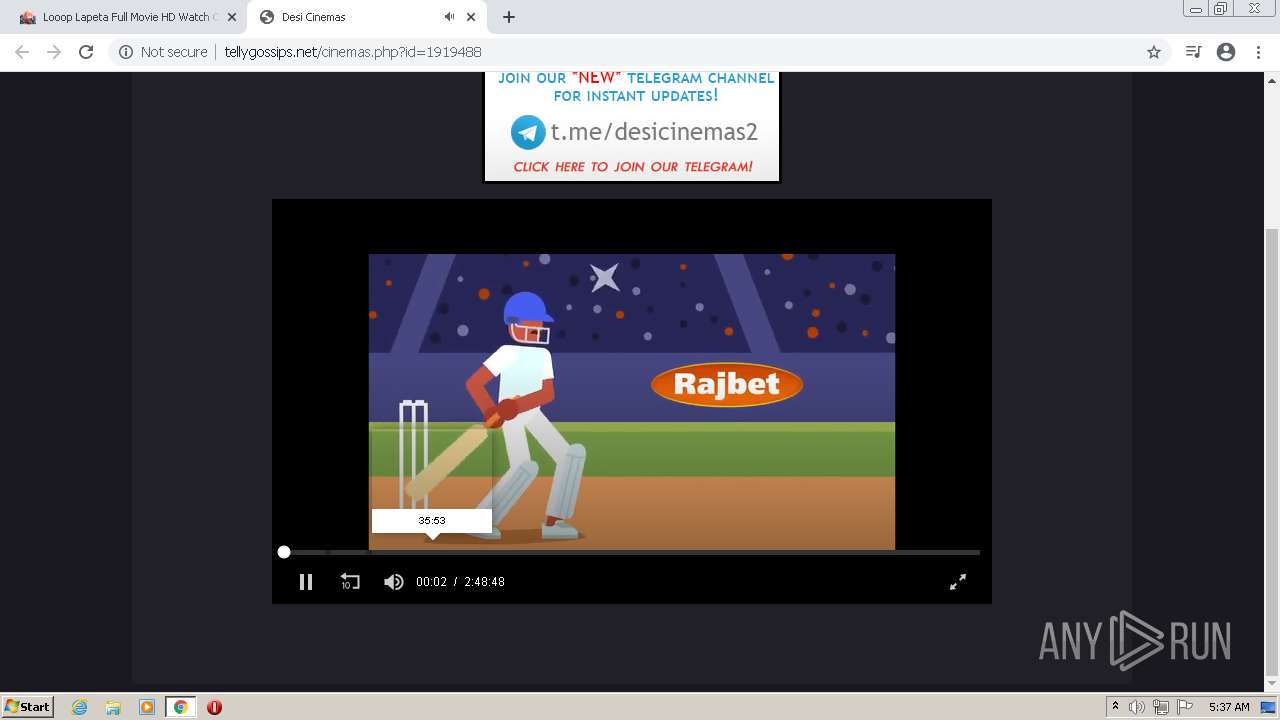Image resolution: width=1280 pixels, height=720 pixels.
Task: Pause the video playback
Action: pos(306,582)
